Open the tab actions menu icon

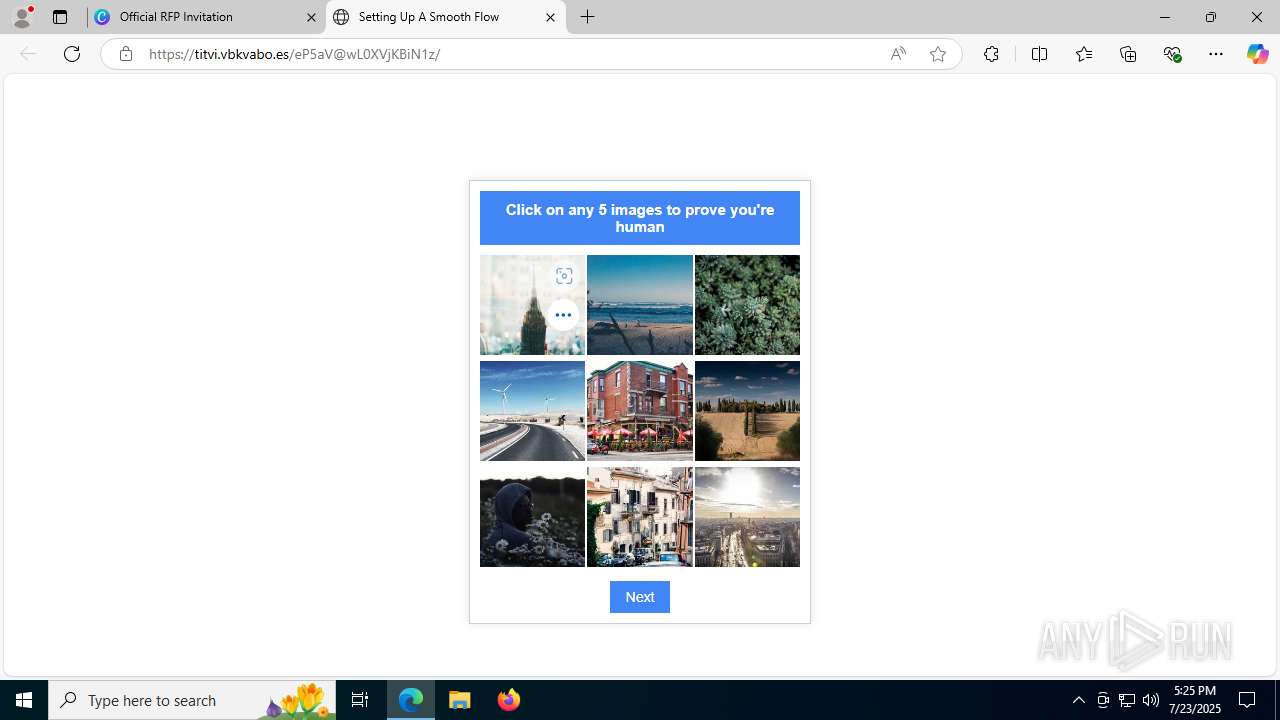[60, 17]
